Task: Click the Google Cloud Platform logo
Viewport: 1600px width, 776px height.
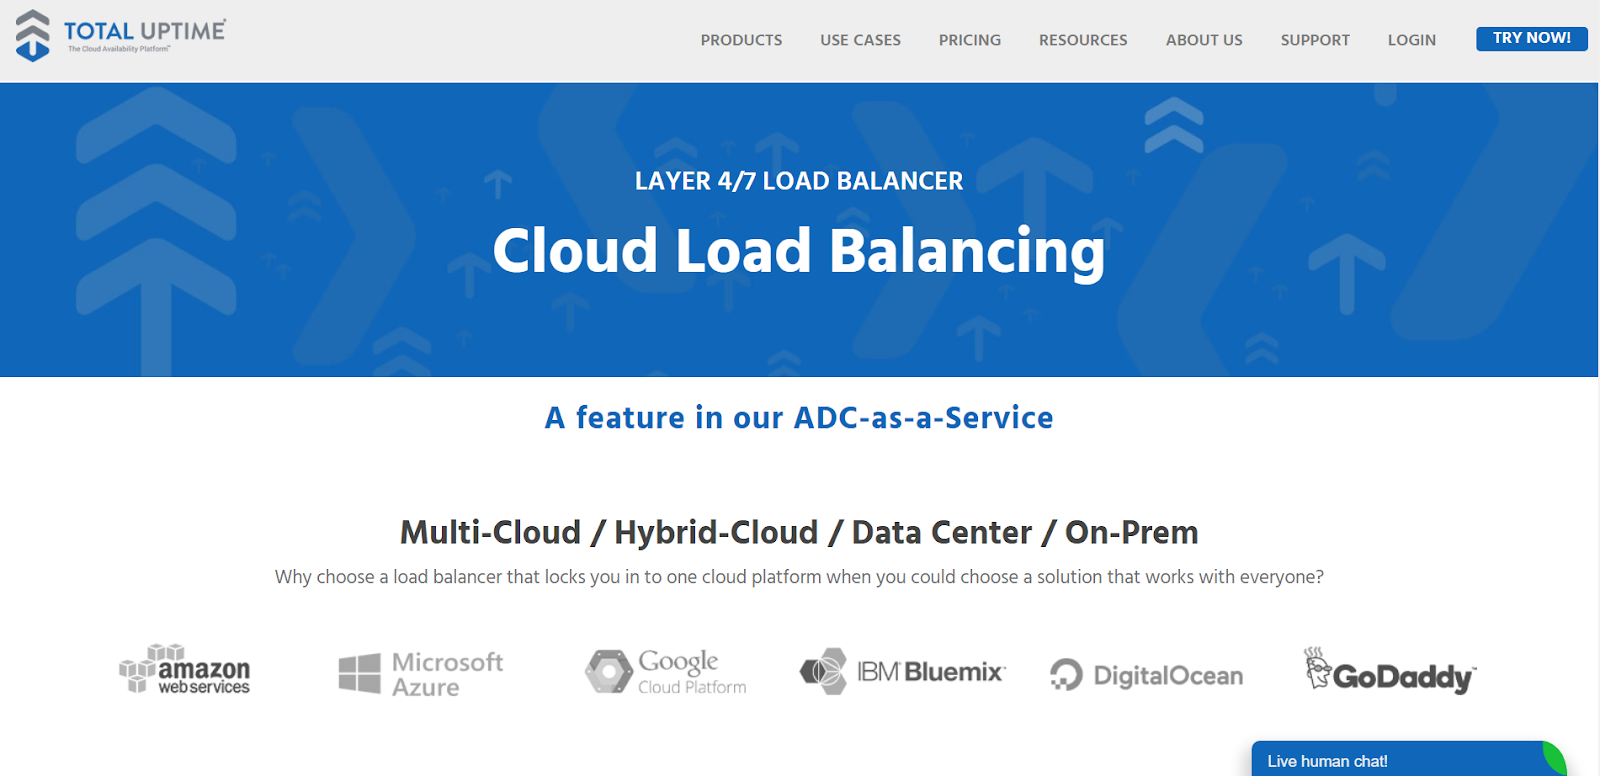Action: (x=666, y=671)
